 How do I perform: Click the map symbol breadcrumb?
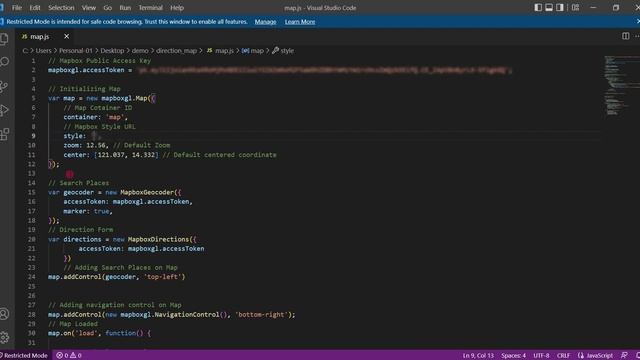pos(253,51)
